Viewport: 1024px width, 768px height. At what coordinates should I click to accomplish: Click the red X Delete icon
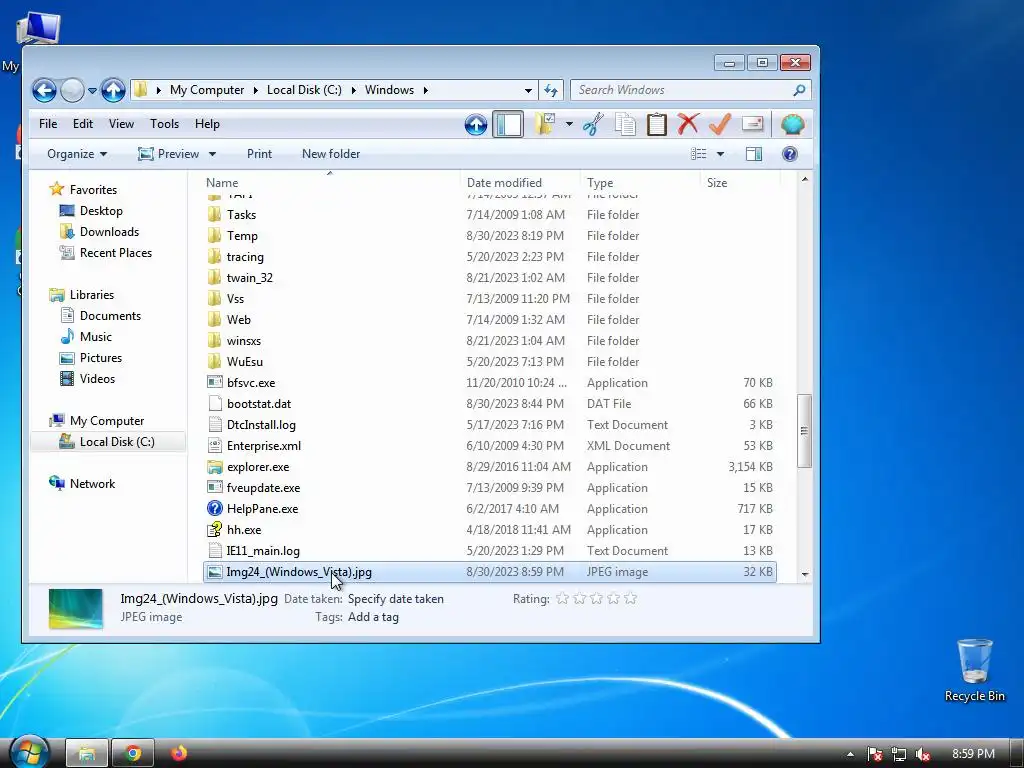point(688,124)
